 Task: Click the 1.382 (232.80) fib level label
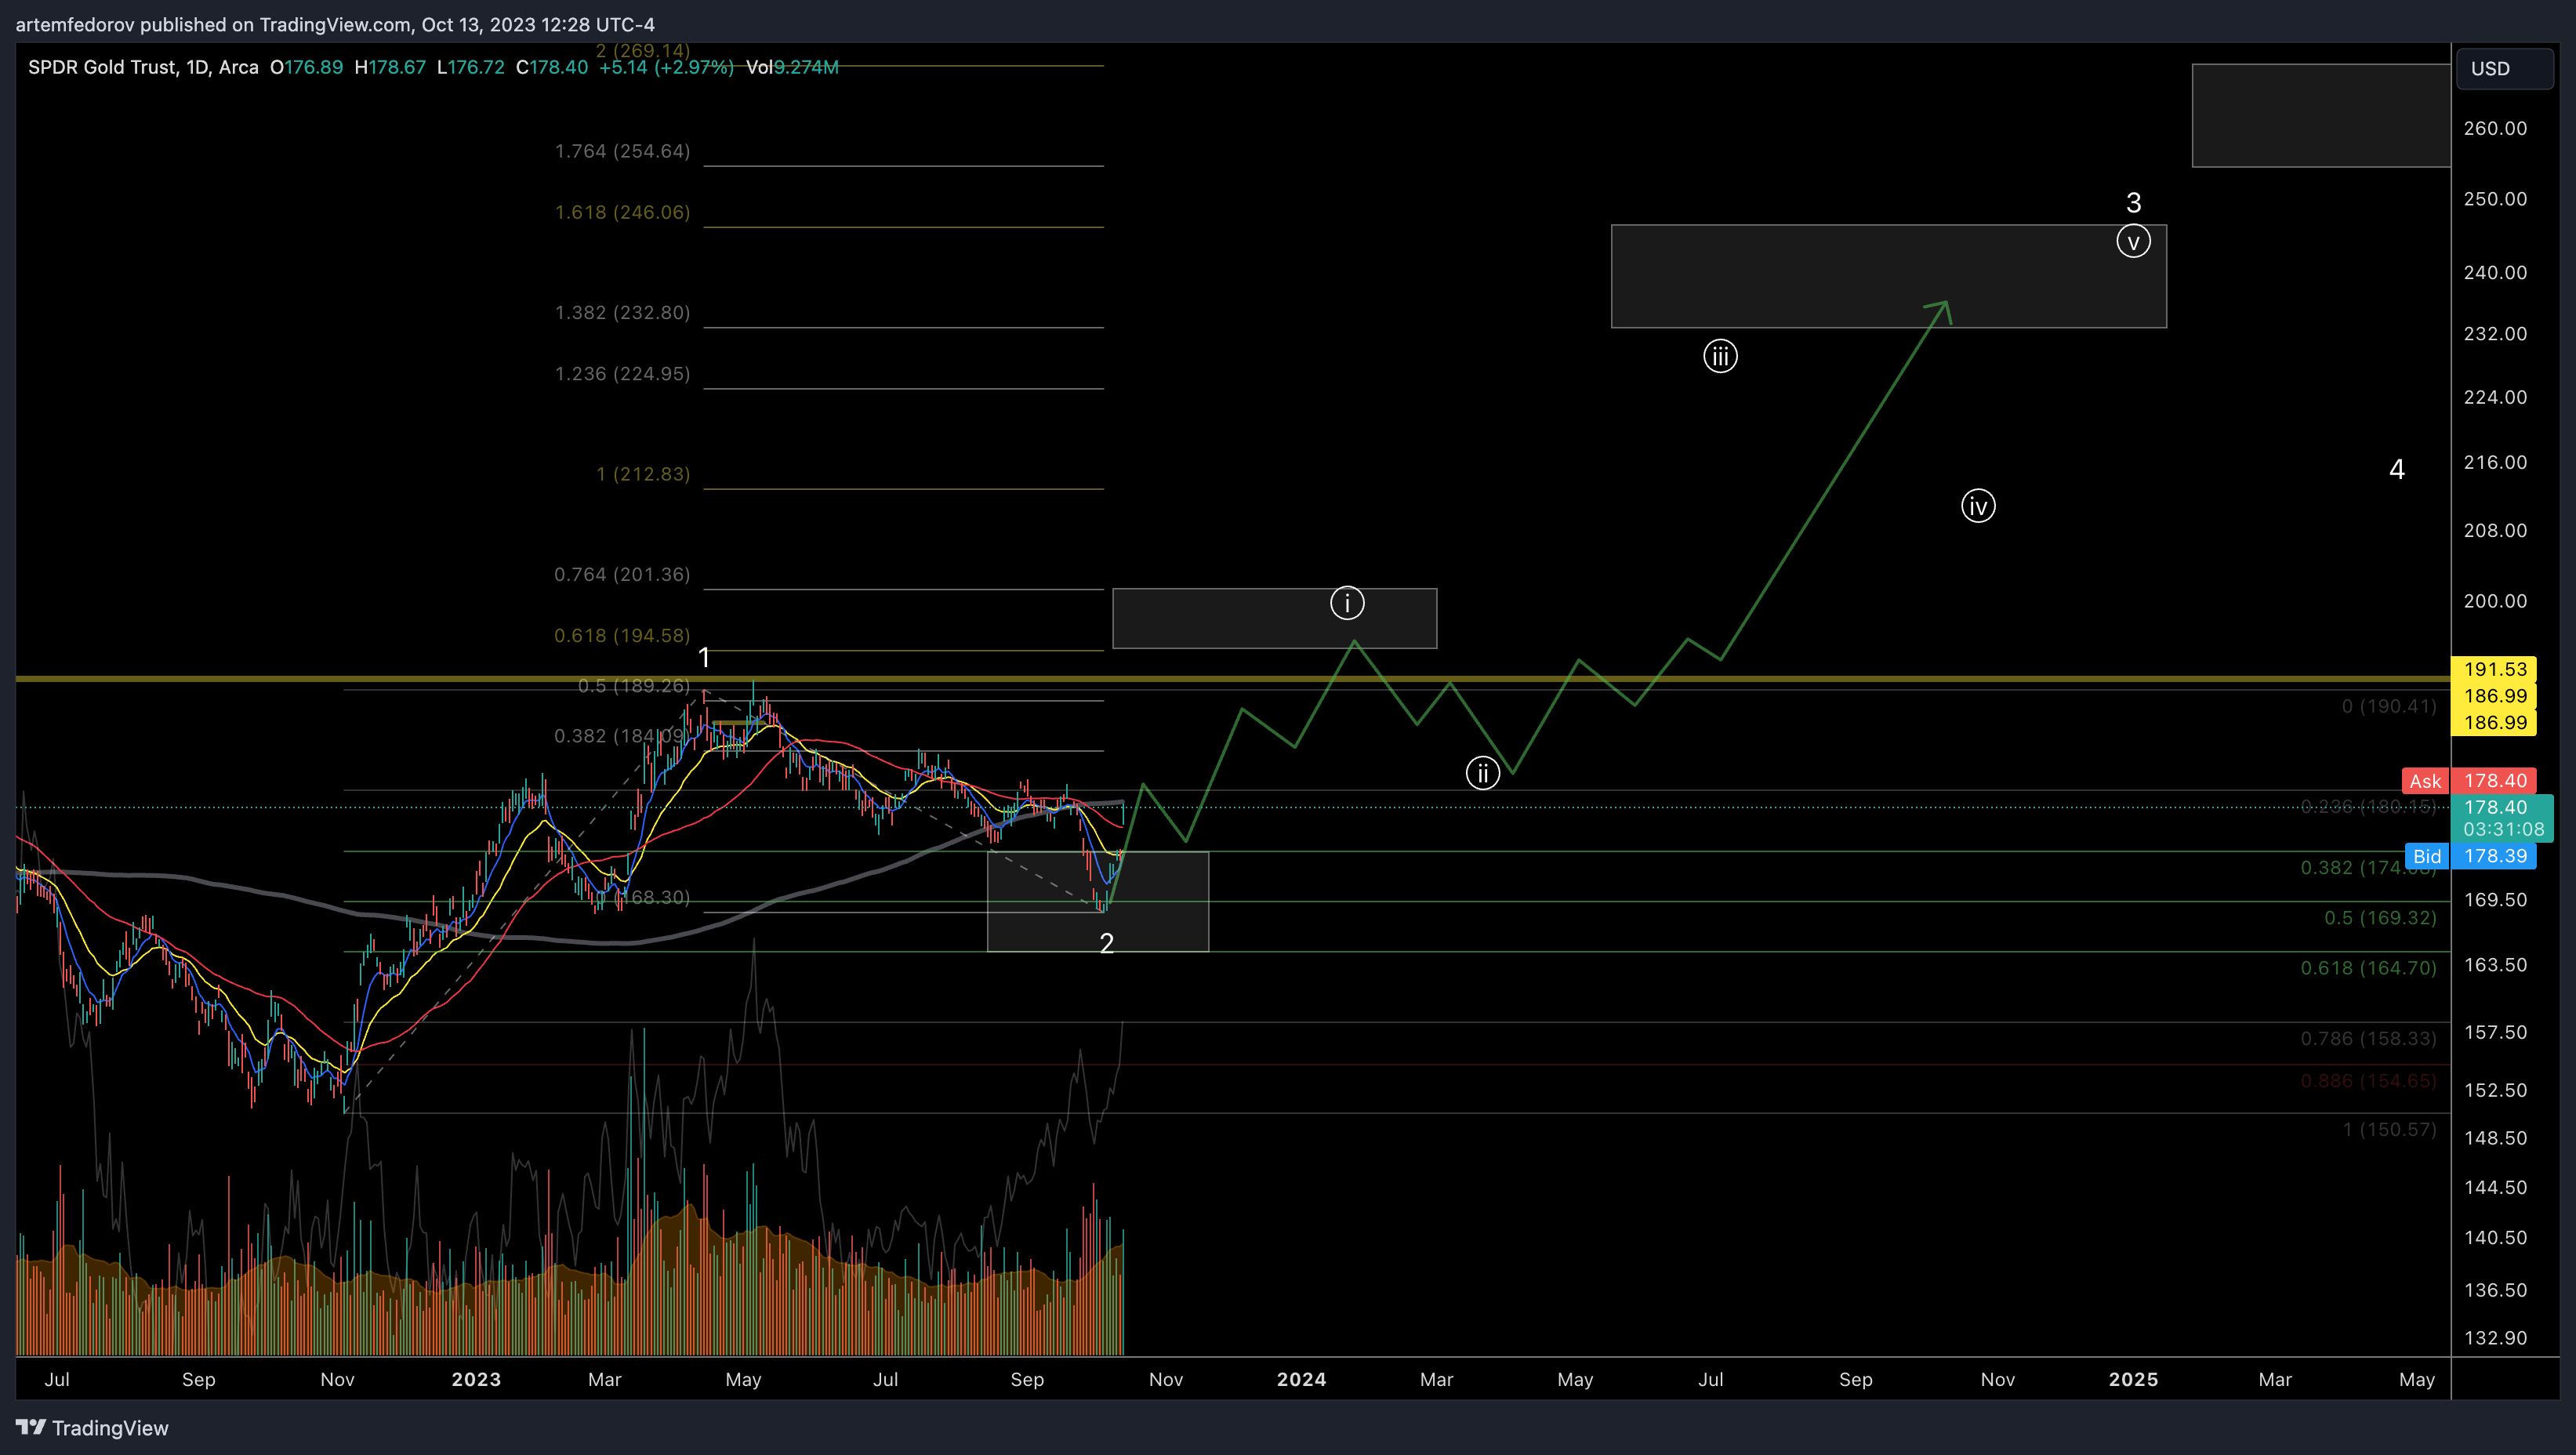(622, 312)
